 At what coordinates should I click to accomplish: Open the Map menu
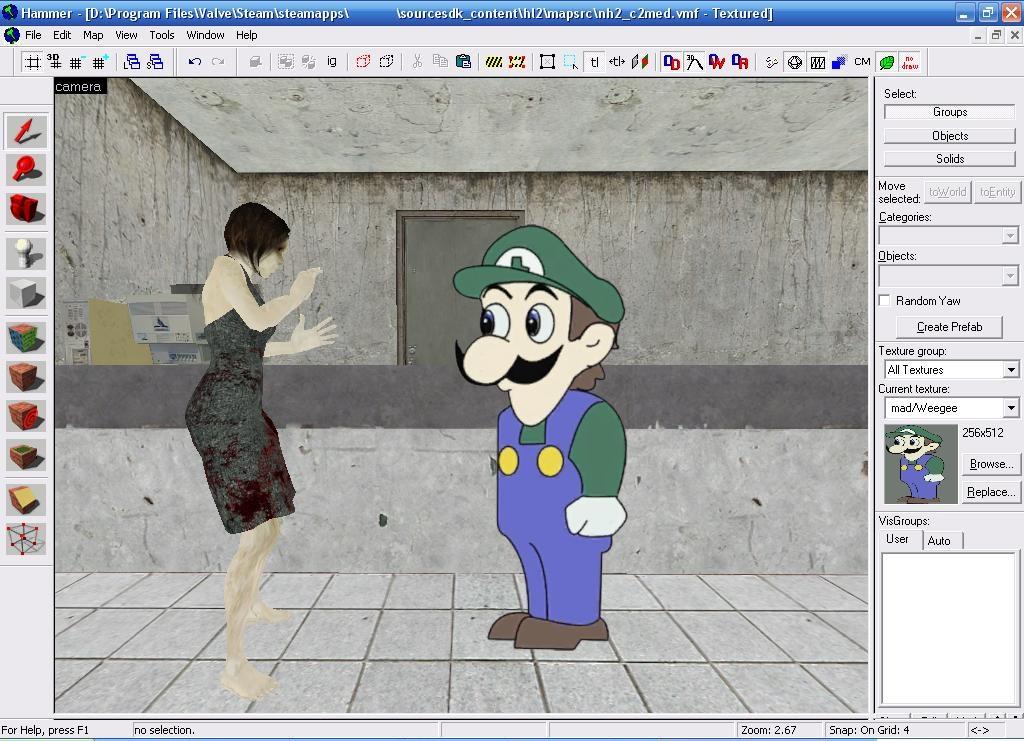93,35
